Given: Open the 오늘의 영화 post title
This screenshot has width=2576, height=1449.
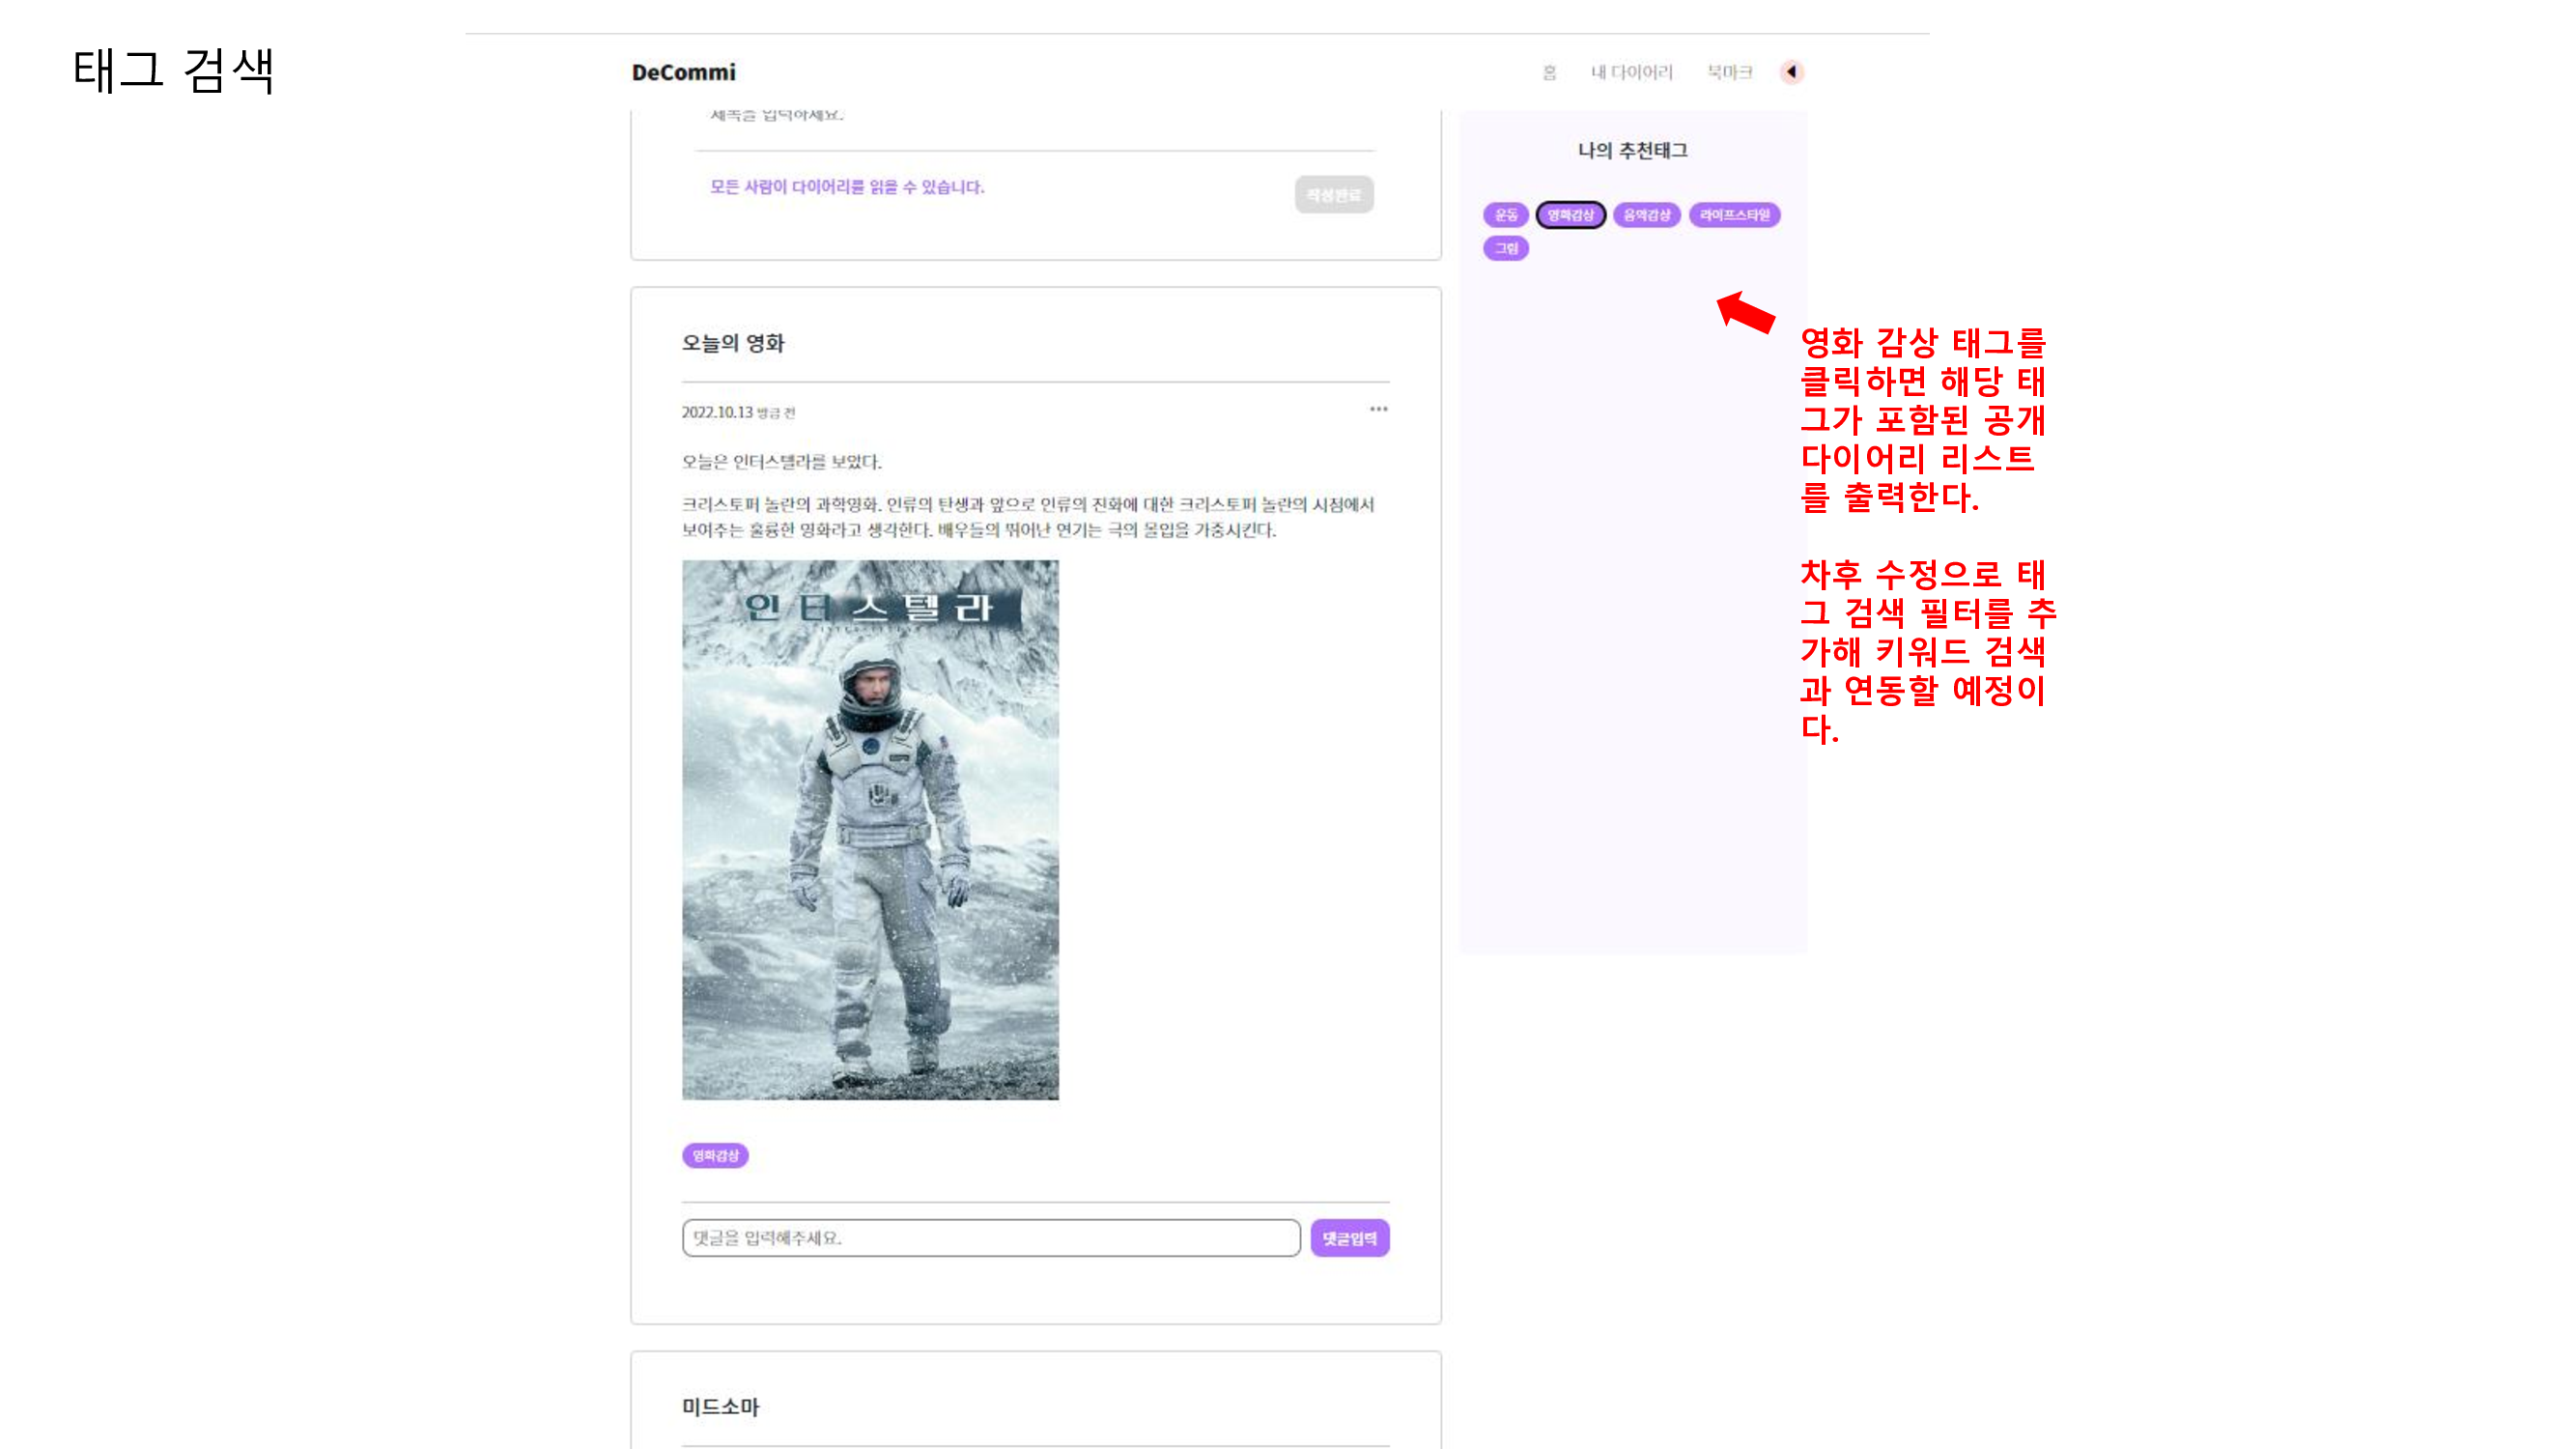Looking at the screenshot, I should (x=733, y=343).
